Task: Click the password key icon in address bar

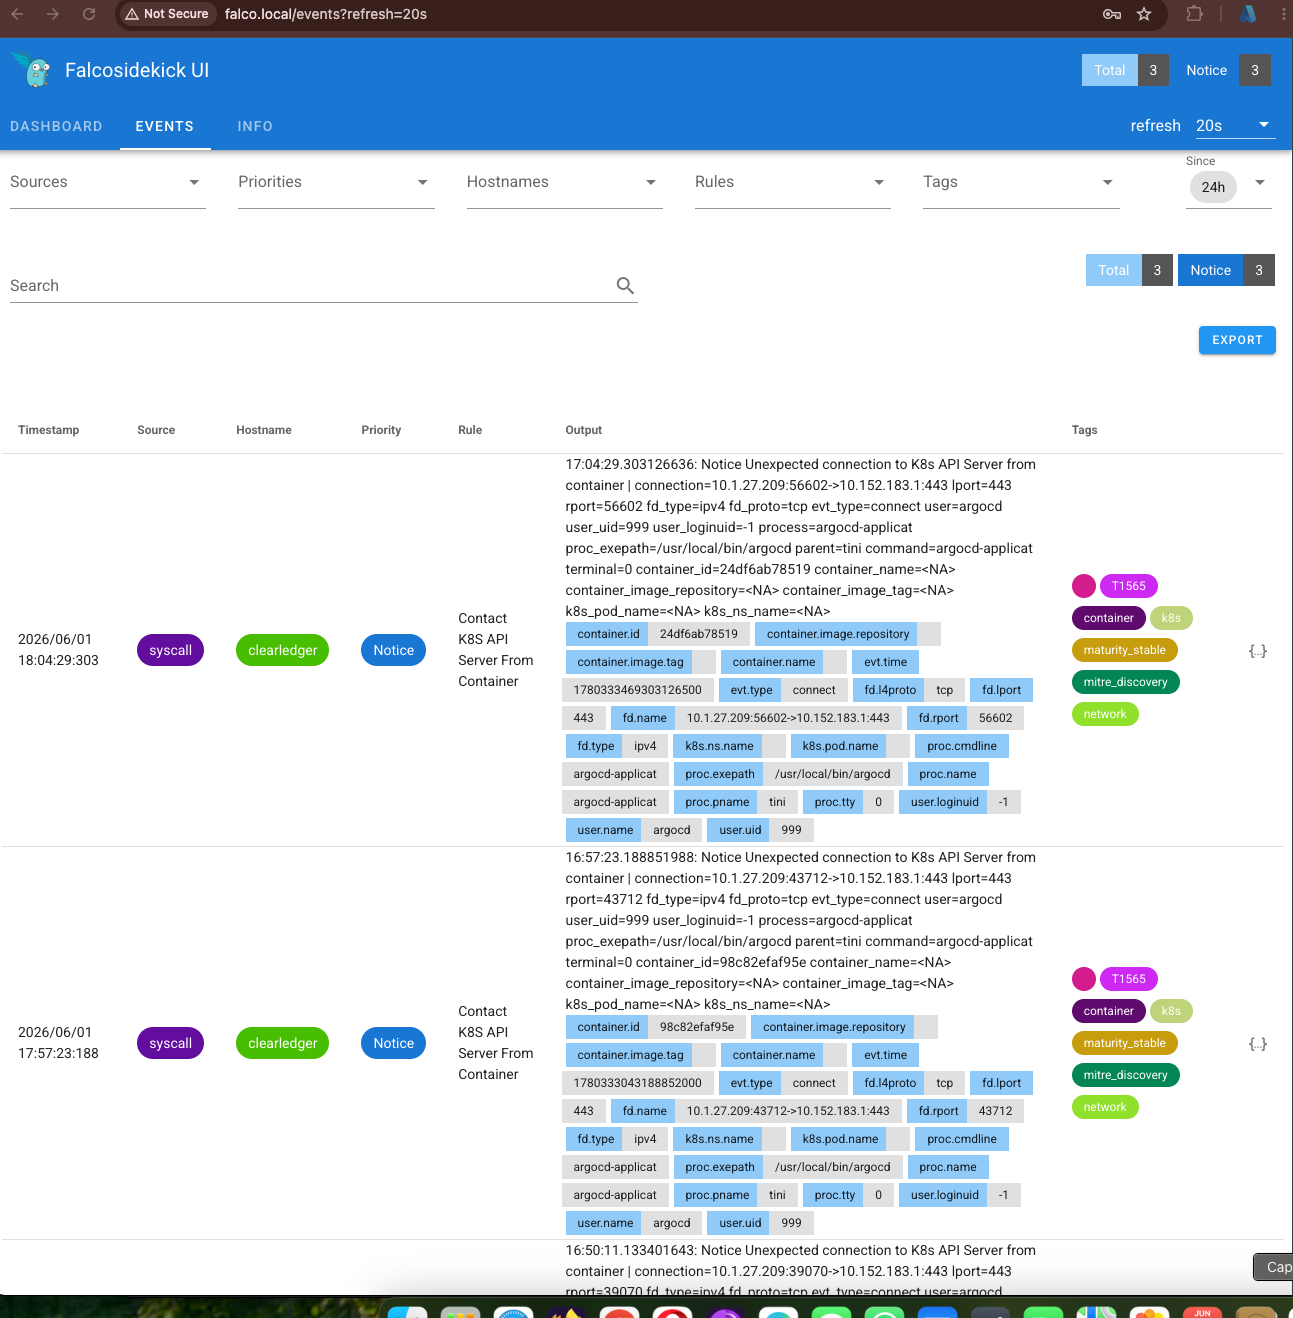Action: pyautogui.click(x=1111, y=14)
